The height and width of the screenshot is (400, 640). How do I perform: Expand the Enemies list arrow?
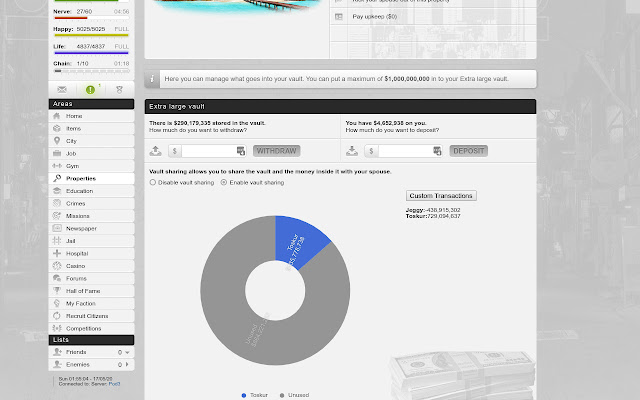point(127,364)
